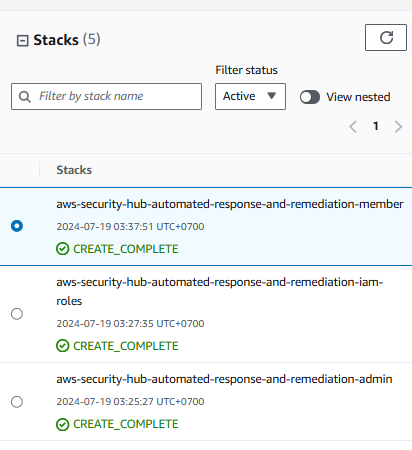Click the Stacks column header
Image resolution: width=412 pixels, height=450 pixels.
click(x=74, y=170)
